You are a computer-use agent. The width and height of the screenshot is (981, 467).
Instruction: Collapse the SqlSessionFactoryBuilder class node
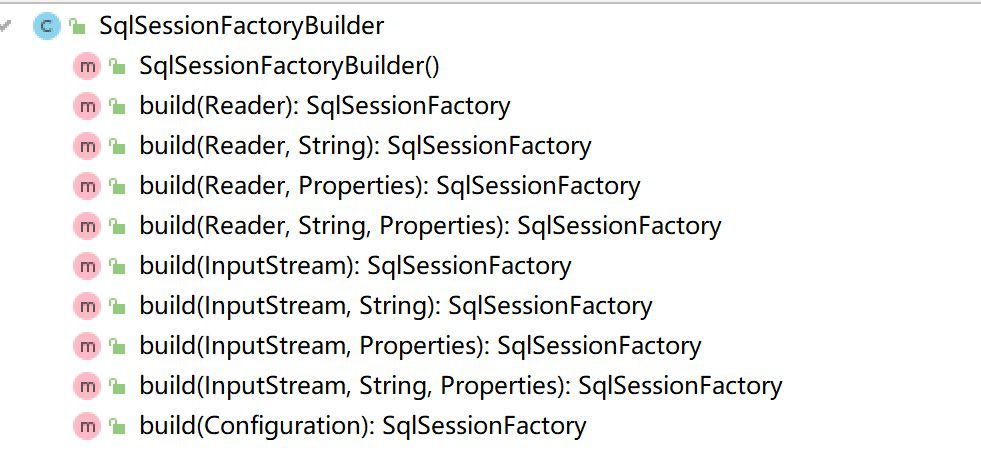tap(5, 26)
